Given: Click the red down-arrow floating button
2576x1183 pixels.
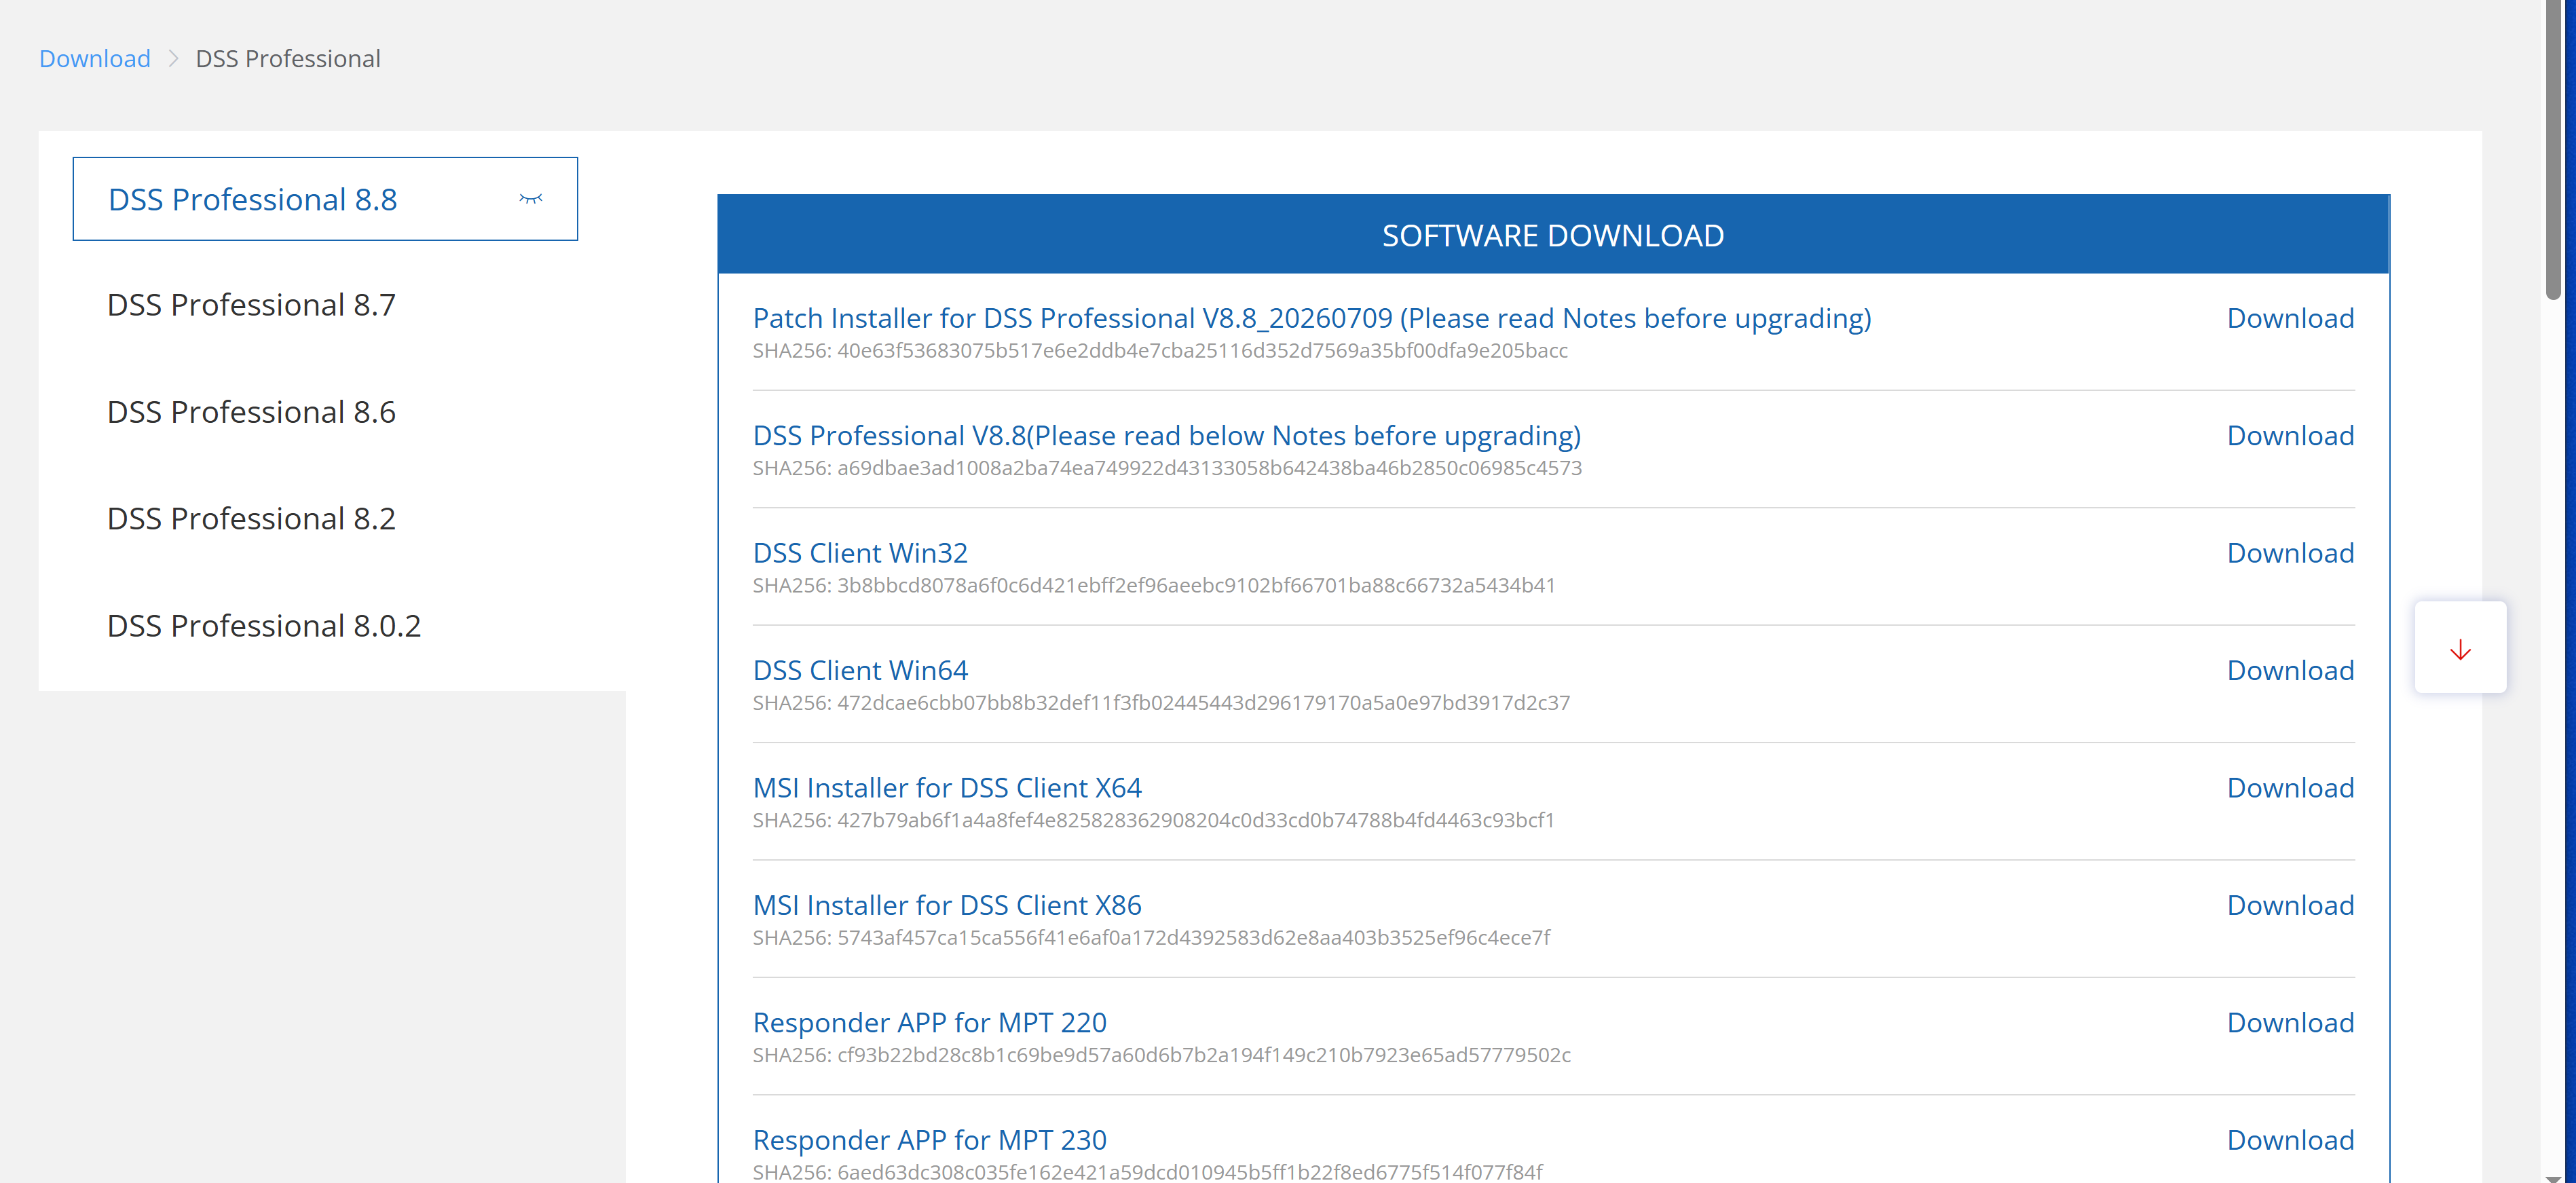Looking at the screenshot, I should point(2460,647).
